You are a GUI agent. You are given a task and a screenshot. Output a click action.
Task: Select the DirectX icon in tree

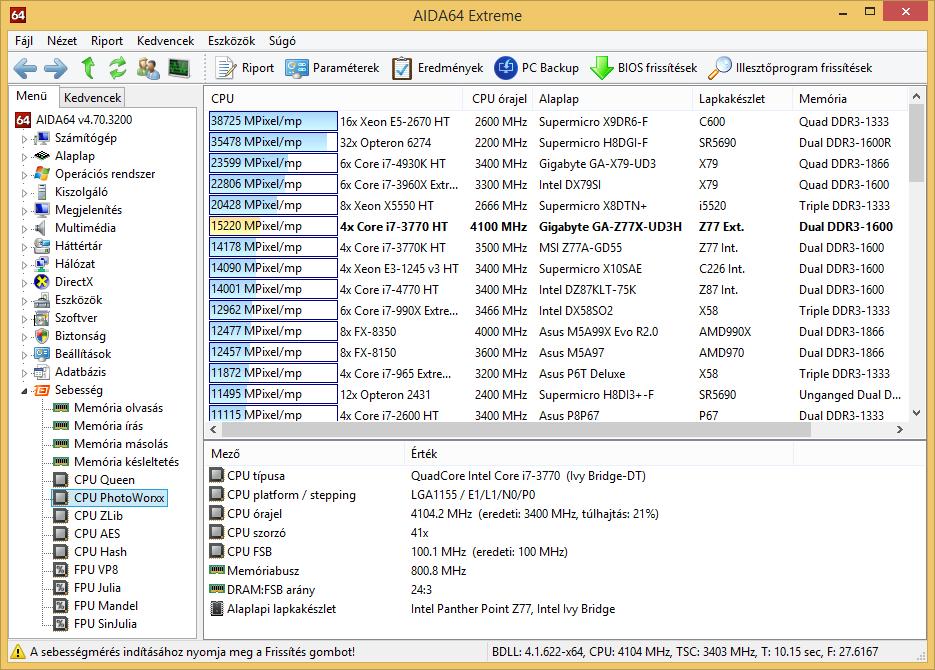(42, 281)
